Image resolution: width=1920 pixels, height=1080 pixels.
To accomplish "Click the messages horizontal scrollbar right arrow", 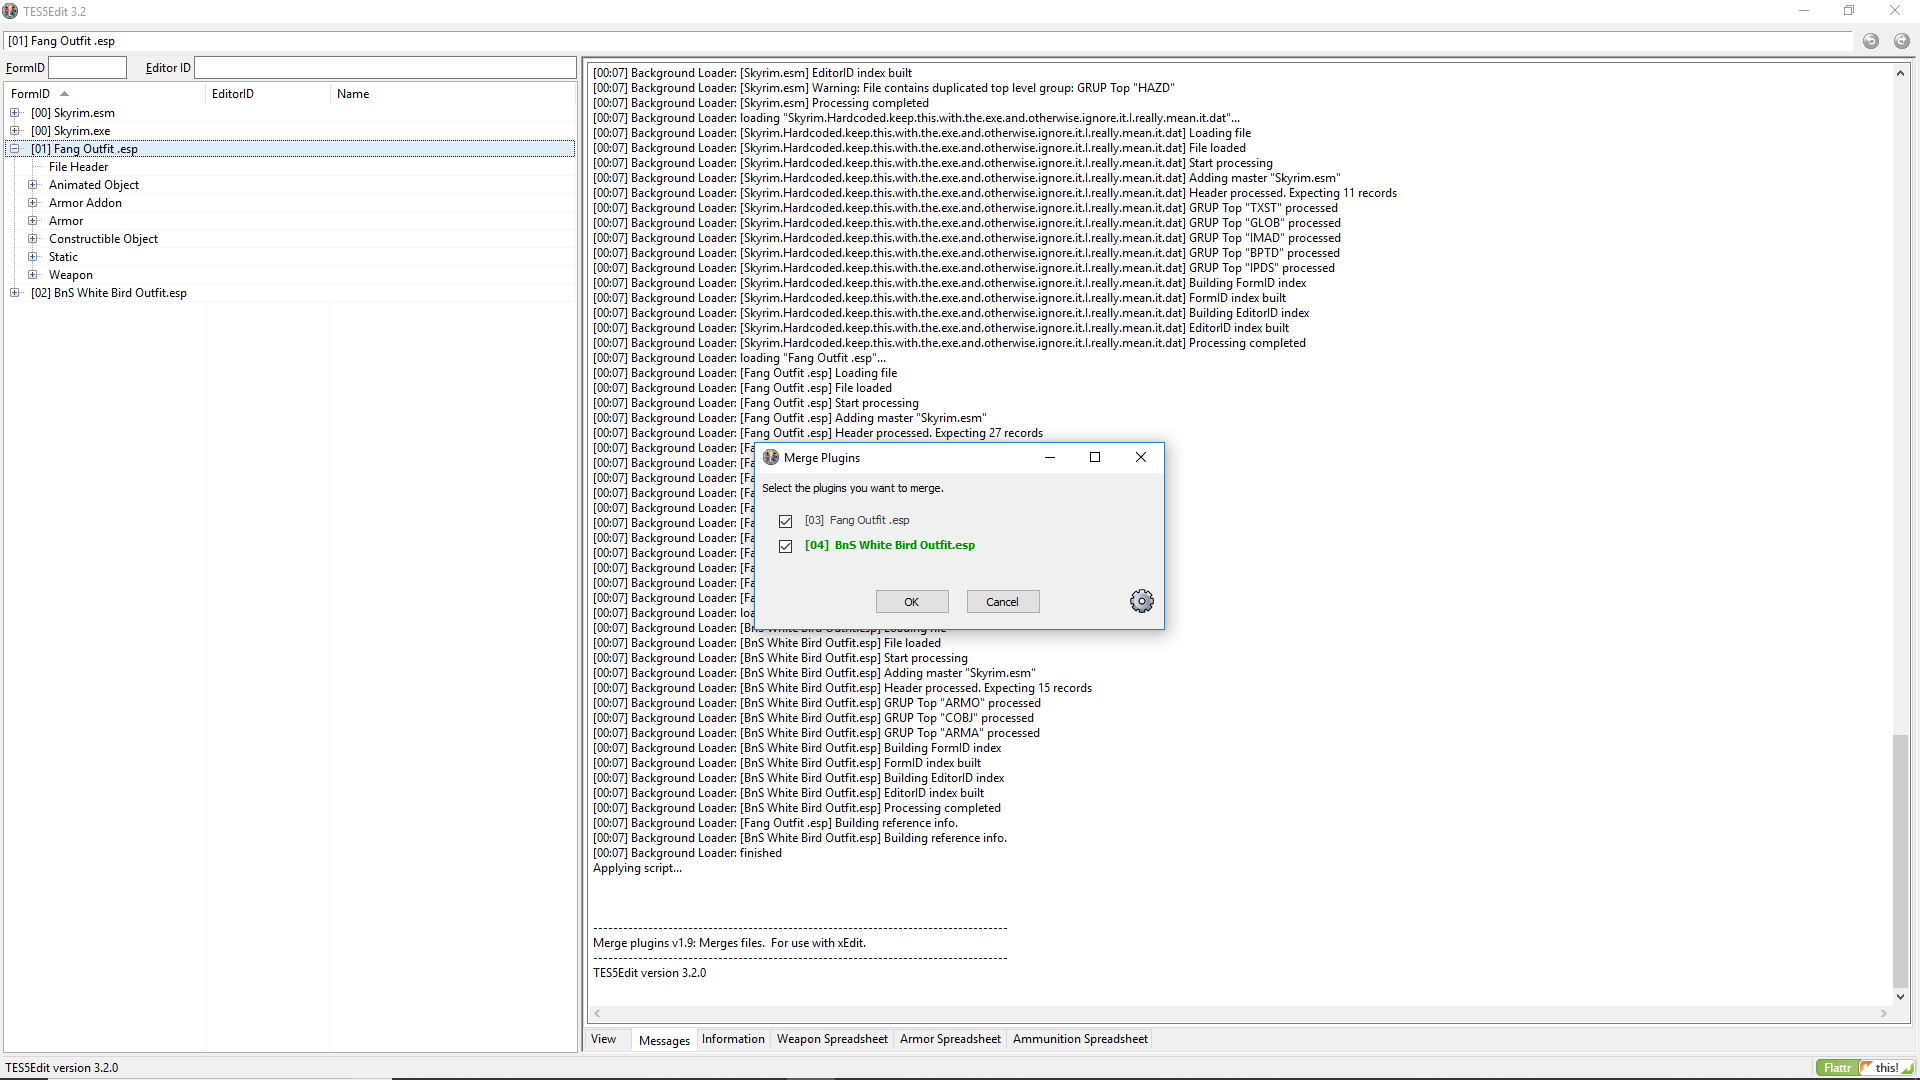I will coord(1884,1014).
